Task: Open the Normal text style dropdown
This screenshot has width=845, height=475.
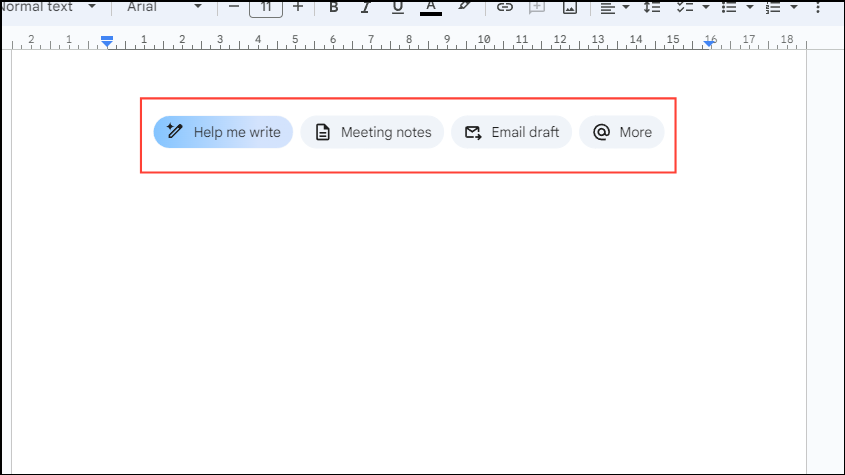Action: (49, 7)
